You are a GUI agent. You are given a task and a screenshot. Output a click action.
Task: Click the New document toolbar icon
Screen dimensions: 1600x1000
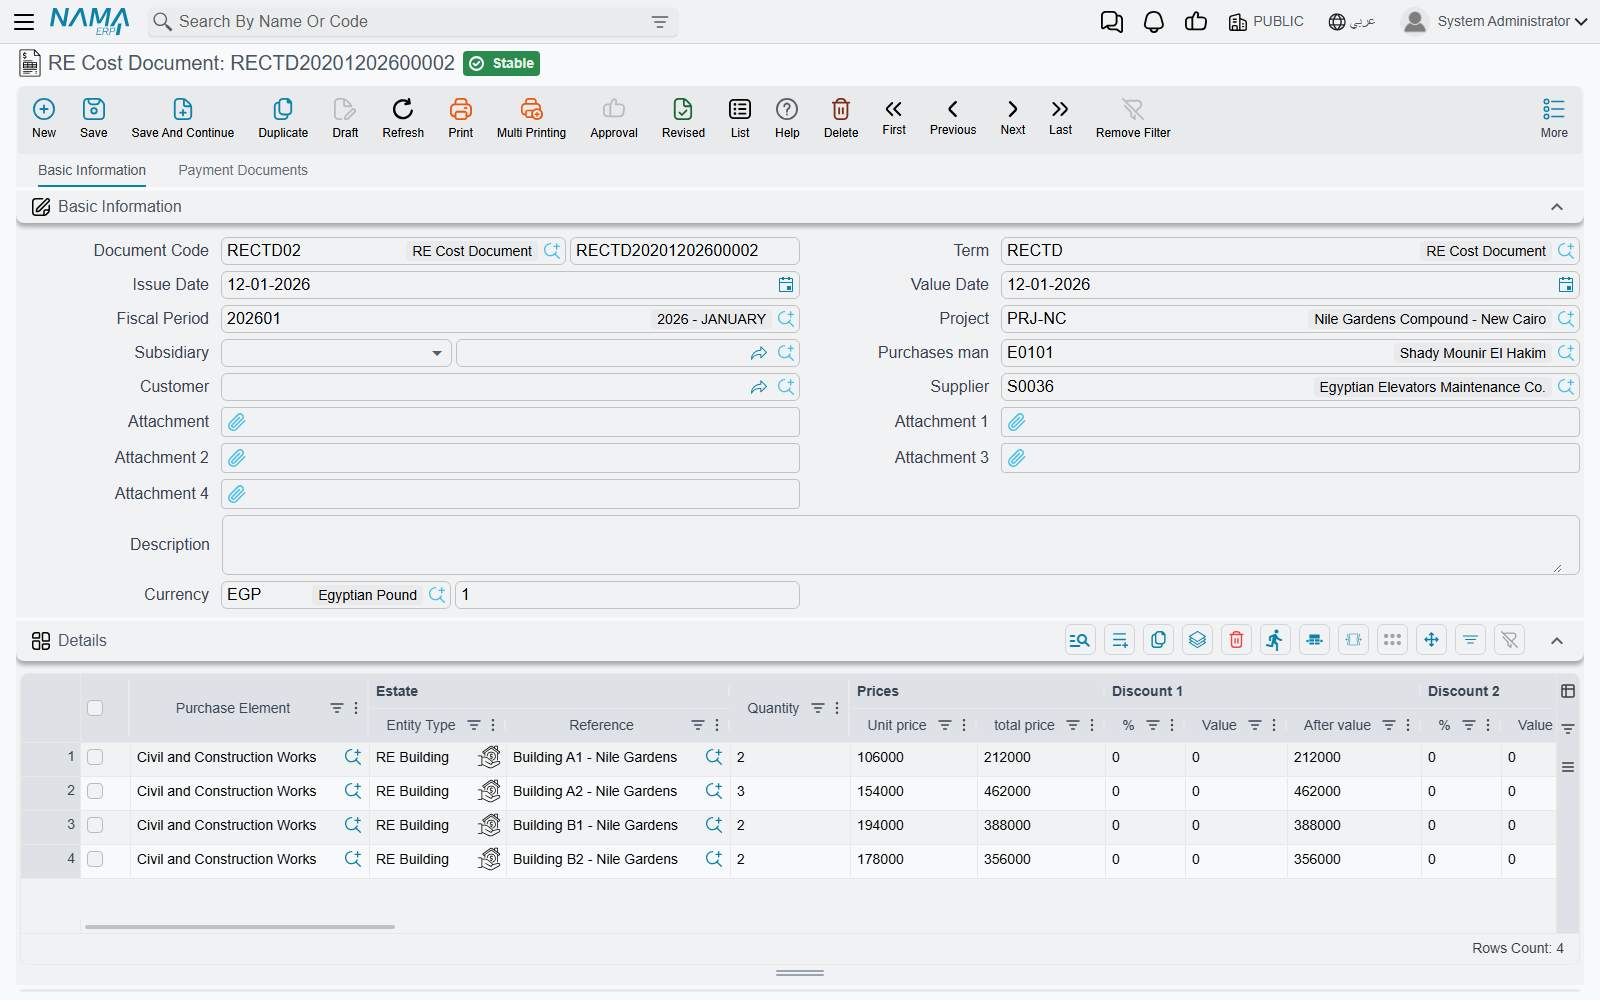coord(44,117)
